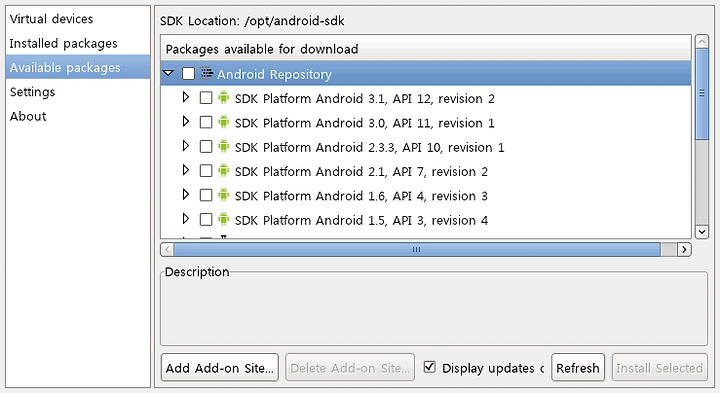Viewport: 720px width, 393px height.
Task: Click the horizontal scrollbar right arrow
Action: click(x=684, y=250)
